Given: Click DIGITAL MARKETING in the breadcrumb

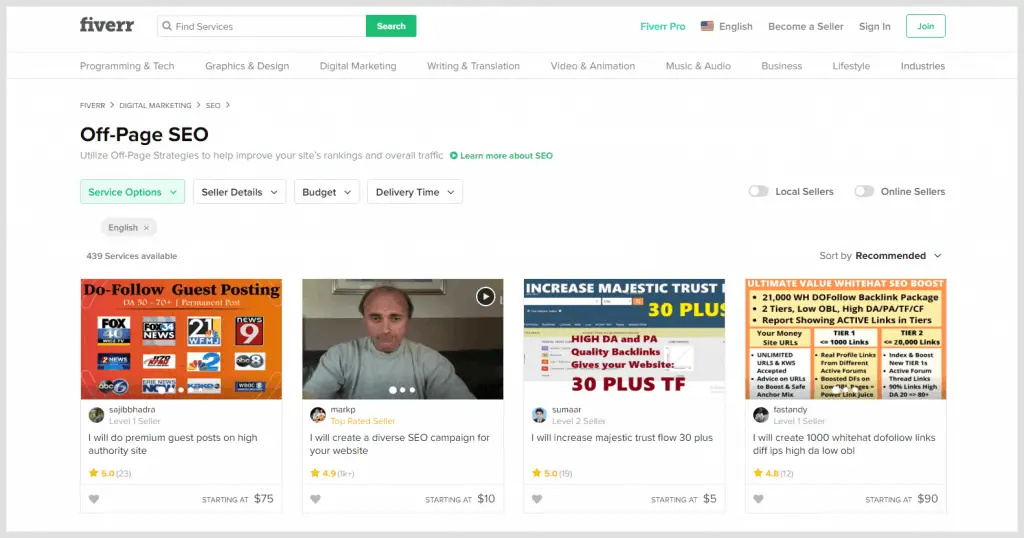Looking at the screenshot, I should coord(155,105).
